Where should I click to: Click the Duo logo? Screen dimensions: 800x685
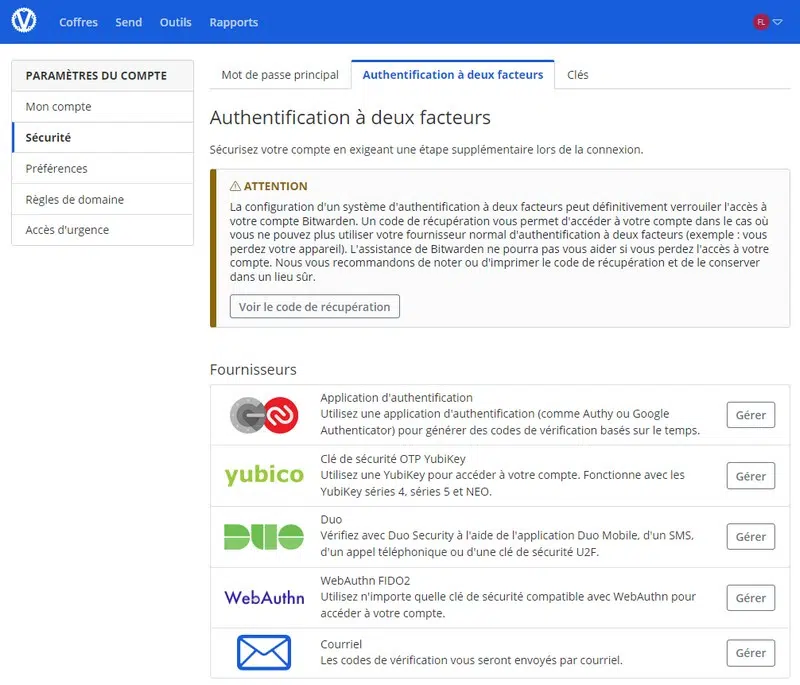tap(264, 537)
